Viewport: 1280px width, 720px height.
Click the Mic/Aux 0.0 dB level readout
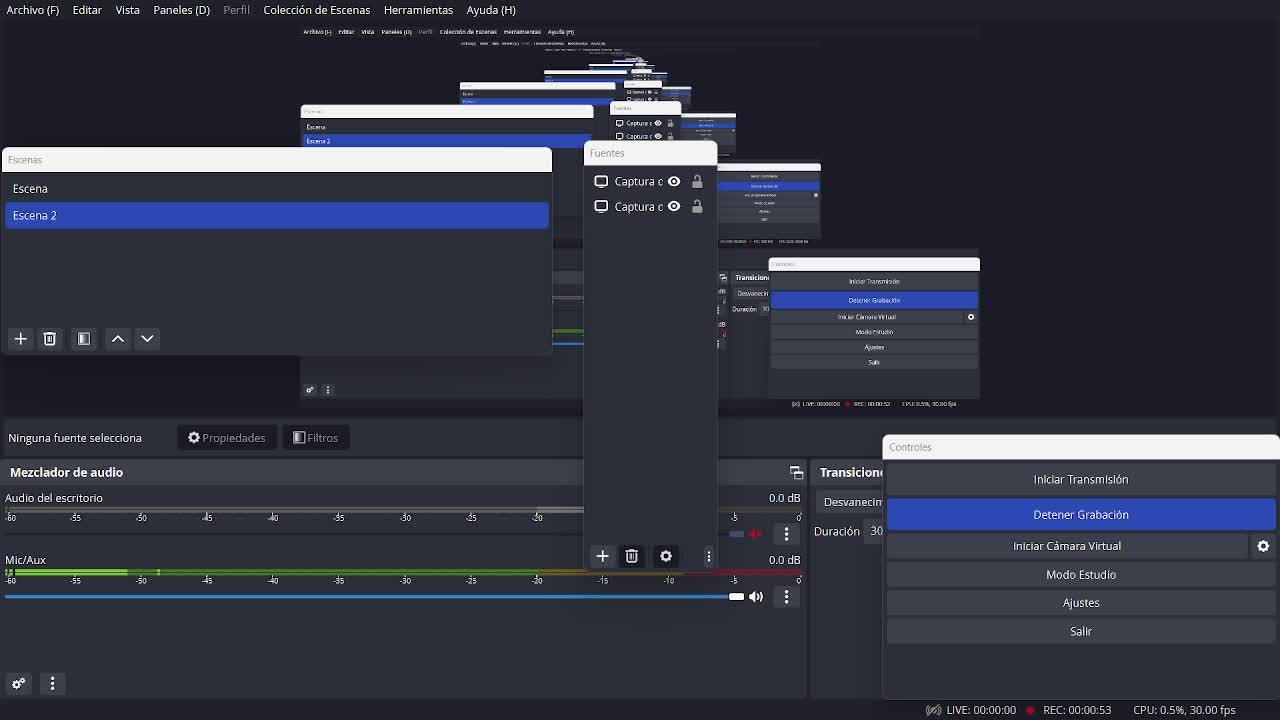784,560
